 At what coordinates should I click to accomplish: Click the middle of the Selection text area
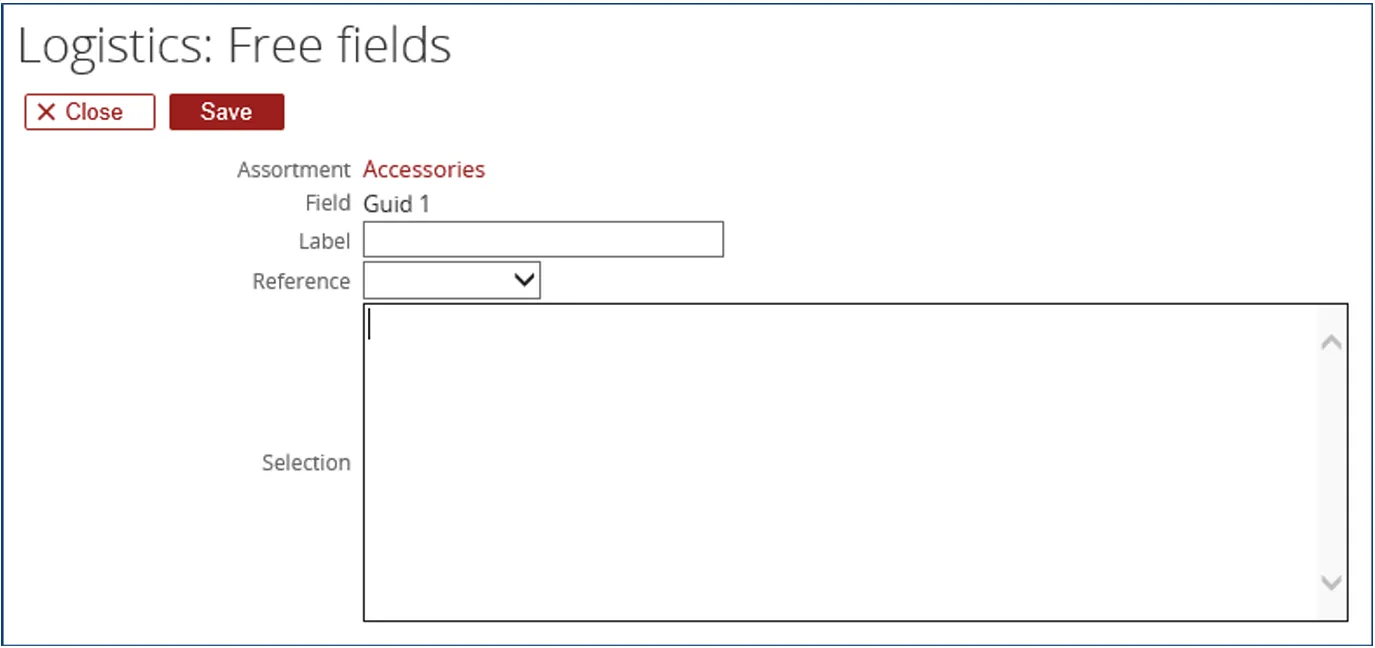[x=840, y=462]
